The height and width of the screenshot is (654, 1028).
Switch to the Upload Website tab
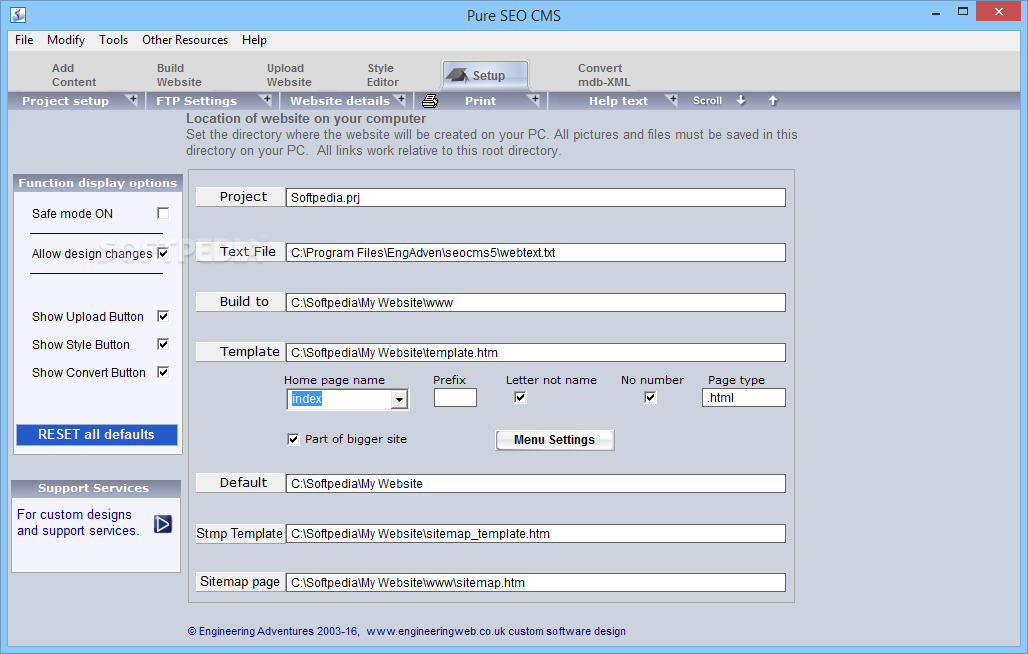point(289,75)
